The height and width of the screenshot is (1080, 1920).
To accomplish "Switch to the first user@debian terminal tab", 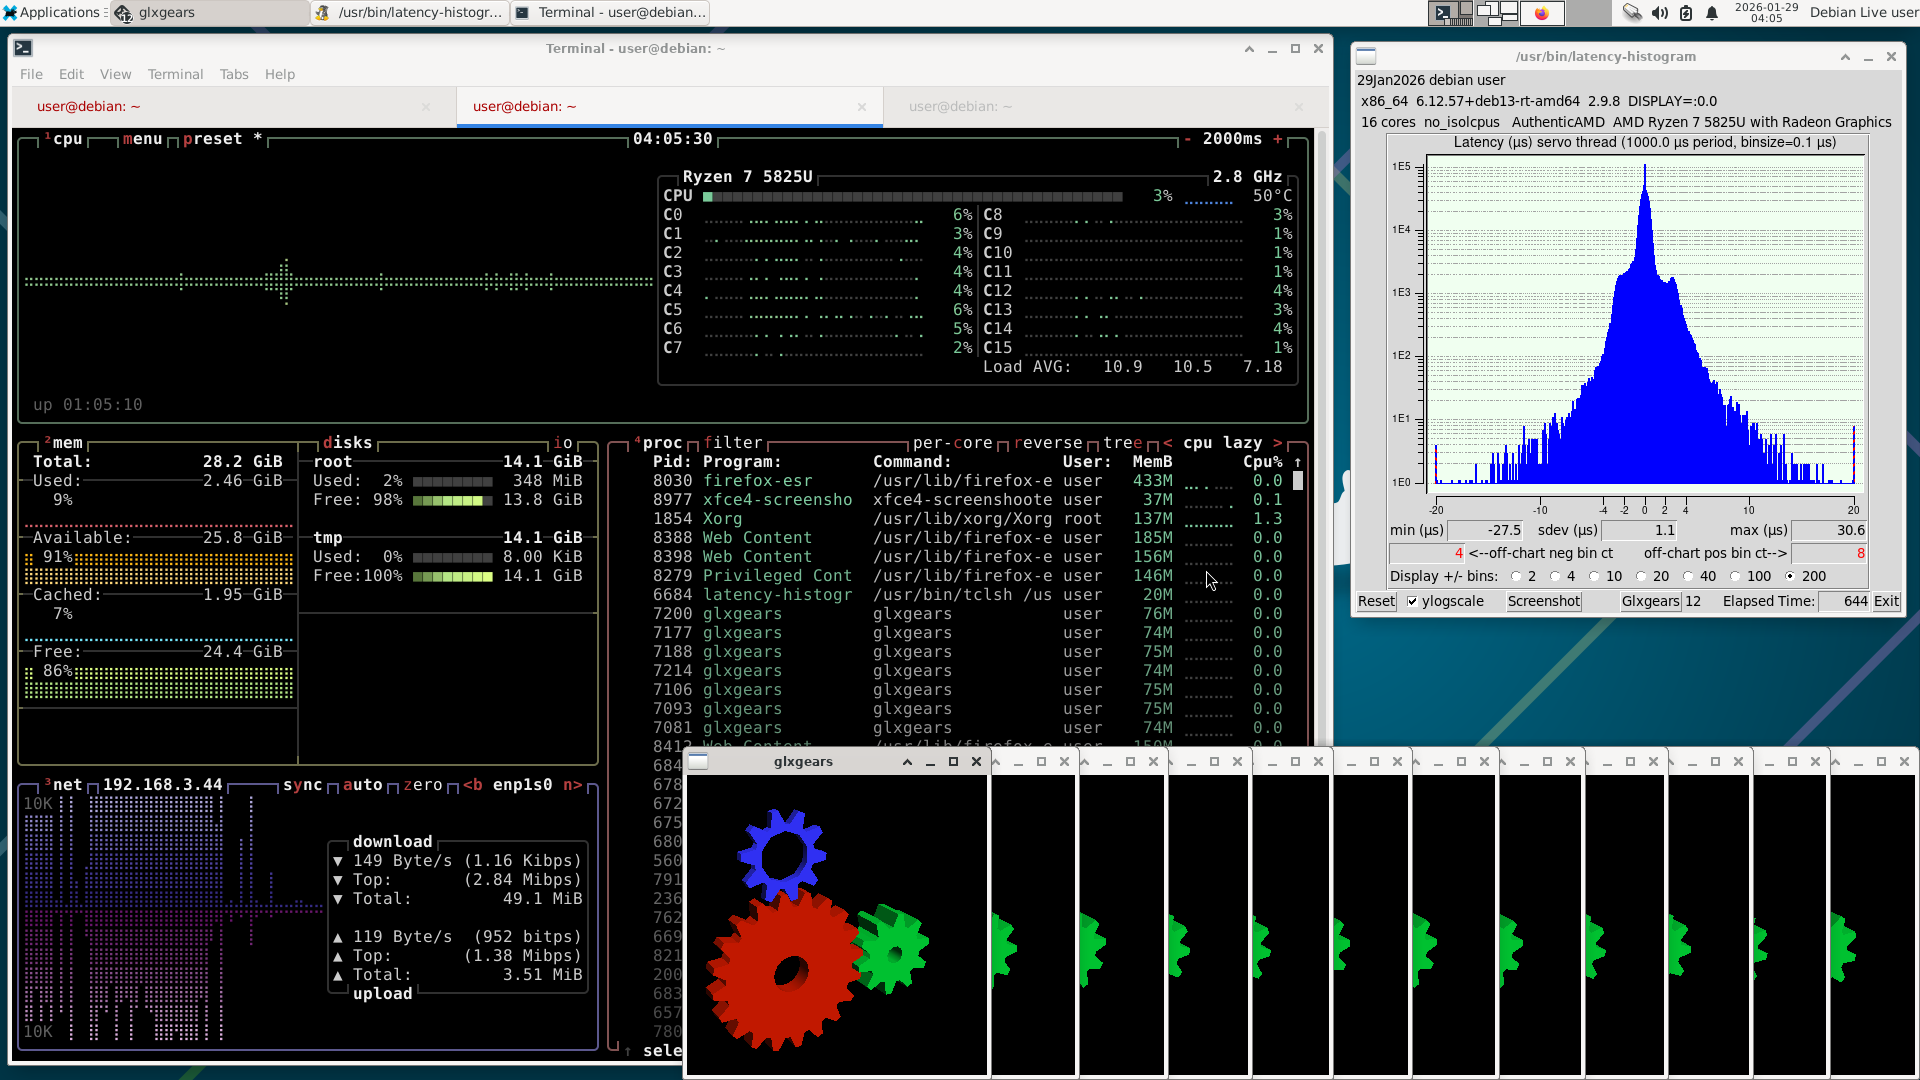I will coord(88,106).
